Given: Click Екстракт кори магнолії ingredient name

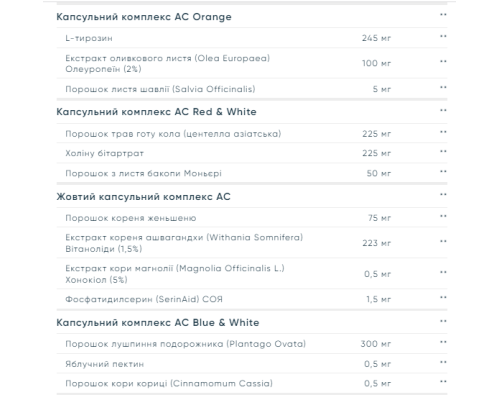Looking at the screenshot, I should [x=175, y=274].
